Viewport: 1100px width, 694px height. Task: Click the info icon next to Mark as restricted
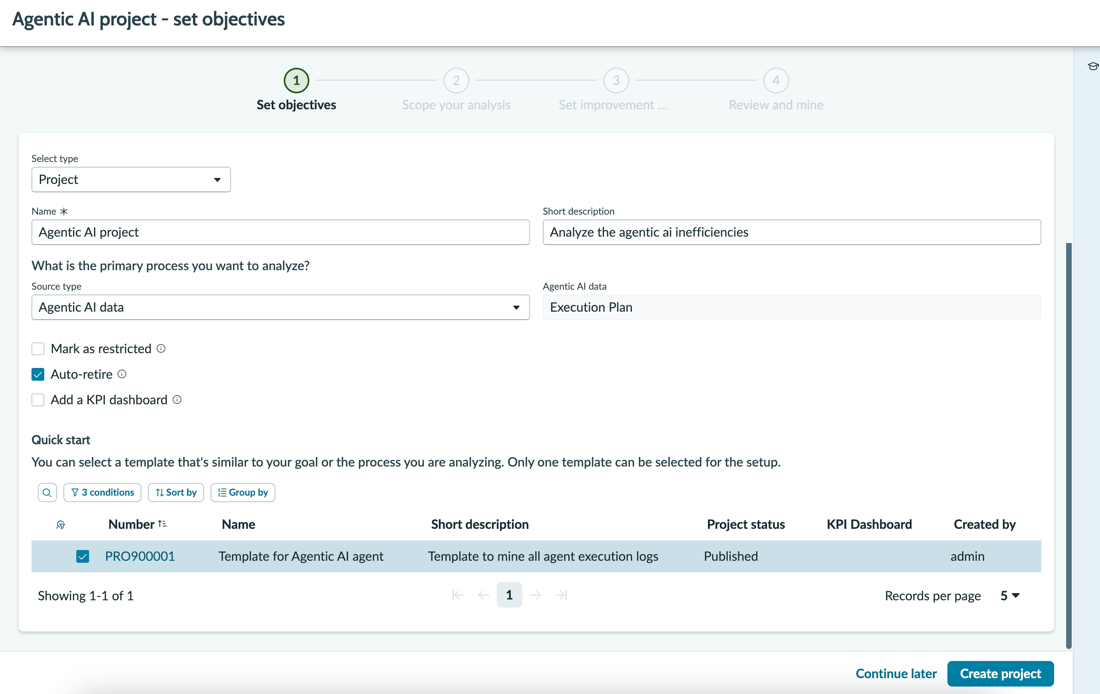point(161,349)
